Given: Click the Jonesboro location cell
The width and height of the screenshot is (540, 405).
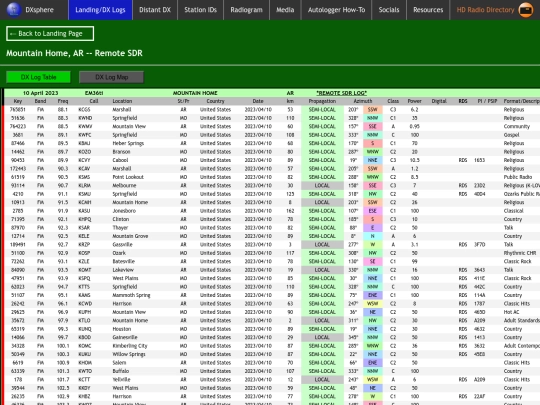Looking at the screenshot, I should click(124, 211).
